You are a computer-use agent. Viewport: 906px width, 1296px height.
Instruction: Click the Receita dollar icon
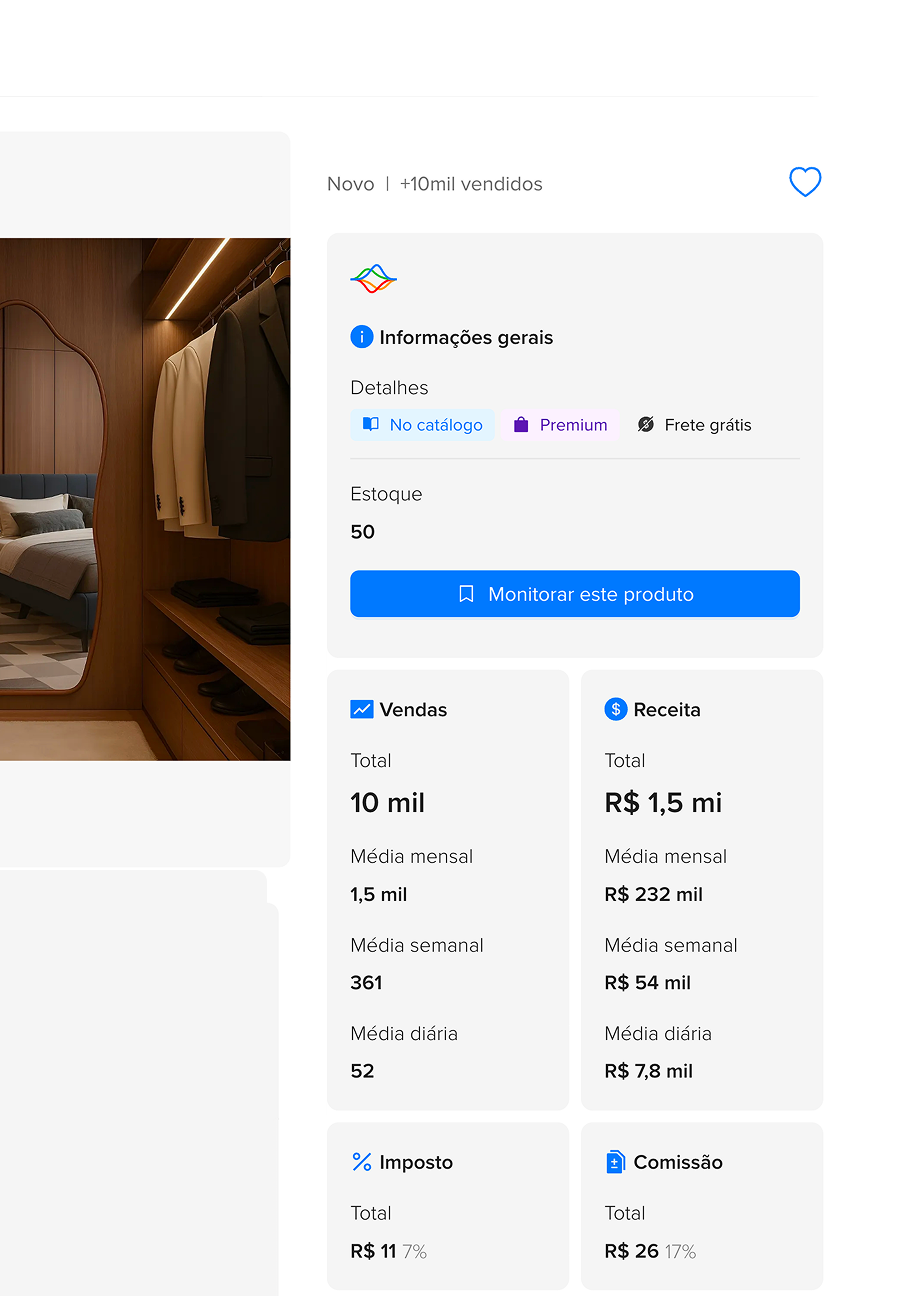pyautogui.click(x=615, y=709)
